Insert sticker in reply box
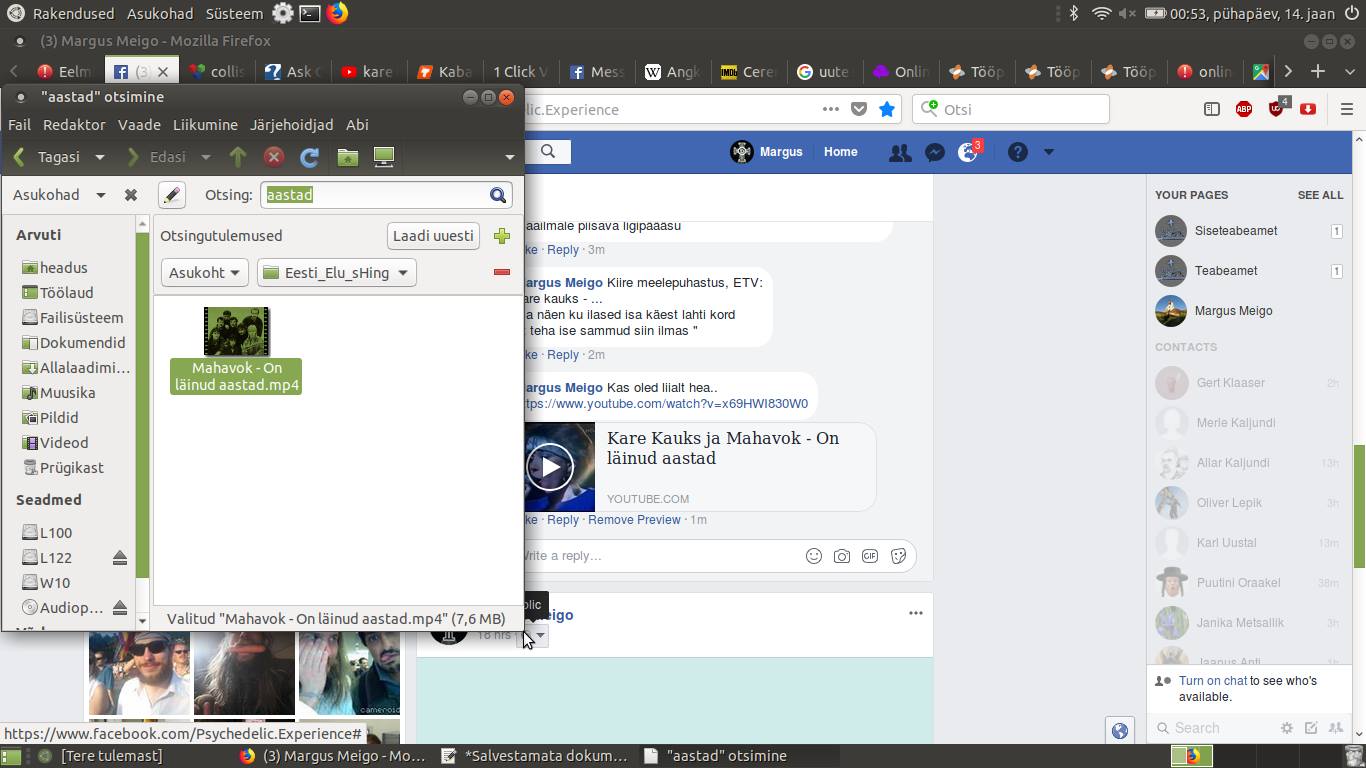The height and width of the screenshot is (768, 1366). 898,556
